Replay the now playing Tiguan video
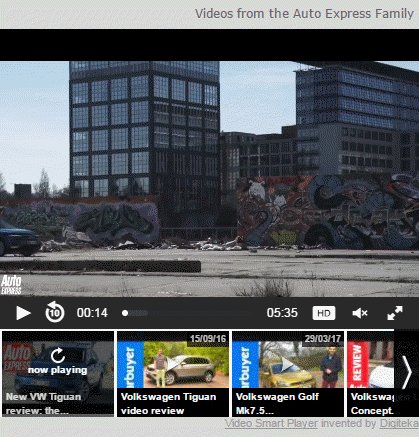 coord(58,361)
